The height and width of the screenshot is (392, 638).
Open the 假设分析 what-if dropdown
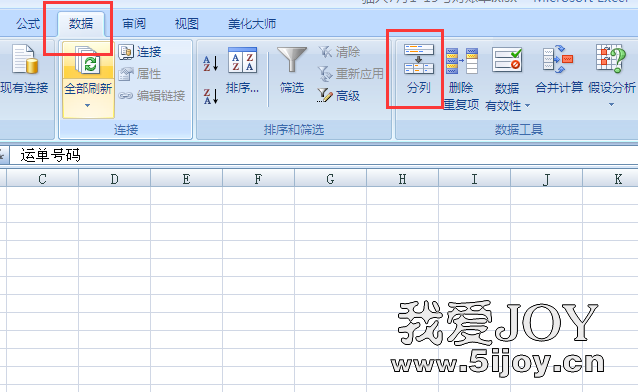611,105
